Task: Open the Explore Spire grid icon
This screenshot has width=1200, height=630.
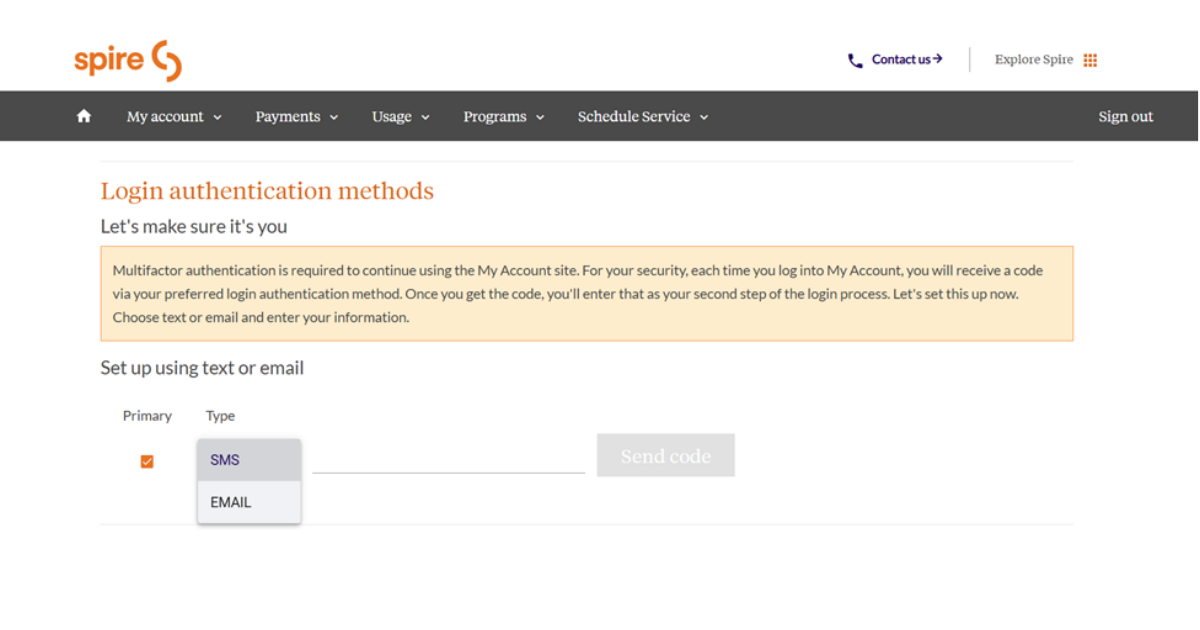Action: click(1090, 60)
